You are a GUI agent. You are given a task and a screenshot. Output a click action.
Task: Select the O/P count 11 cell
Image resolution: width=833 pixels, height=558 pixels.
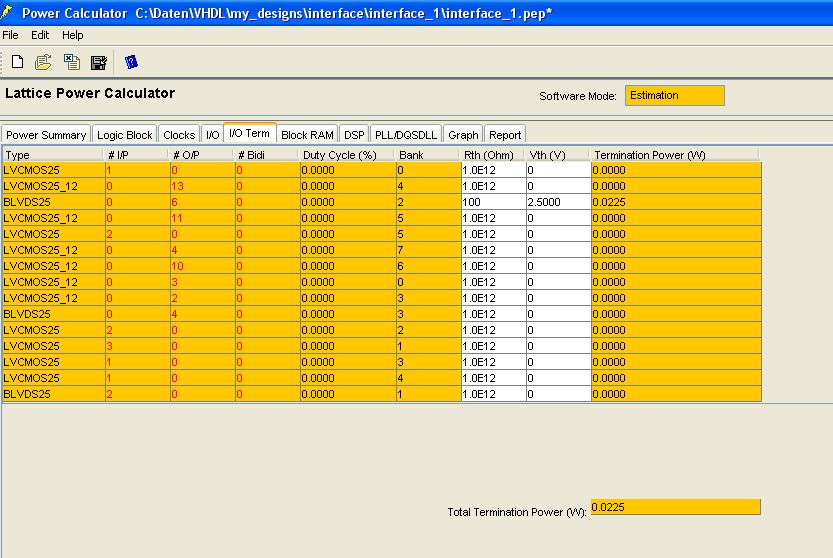coord(203,218)
